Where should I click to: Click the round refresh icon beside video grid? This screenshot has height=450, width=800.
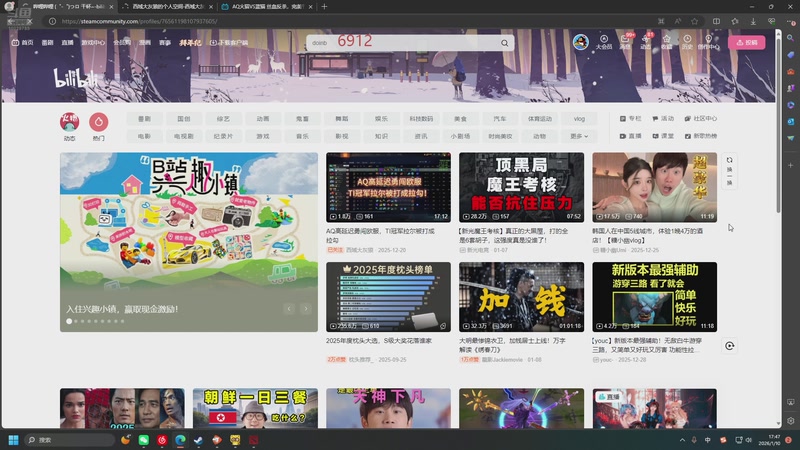(730, 346)
